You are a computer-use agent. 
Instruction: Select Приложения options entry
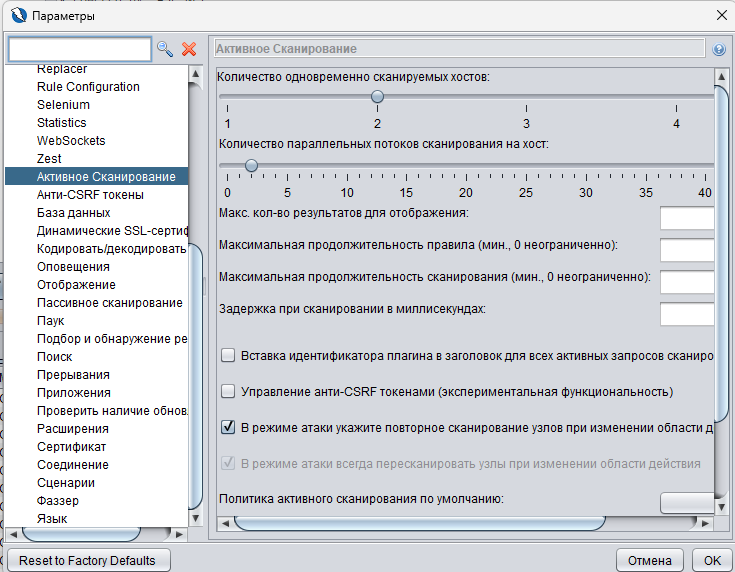[x=74, y=393]
